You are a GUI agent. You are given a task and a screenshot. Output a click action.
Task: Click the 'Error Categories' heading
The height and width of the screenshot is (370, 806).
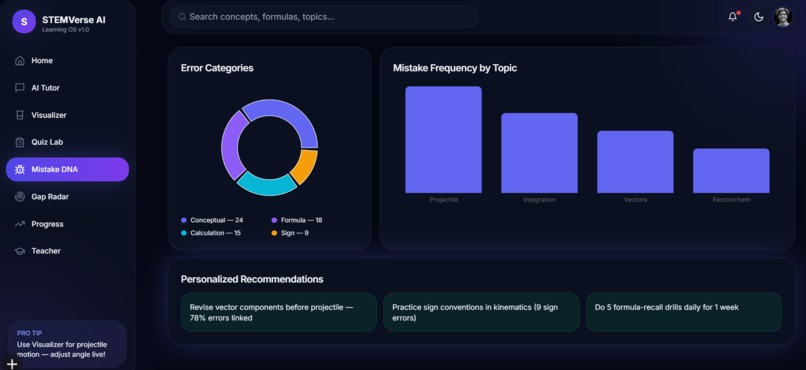click(217, 68)
